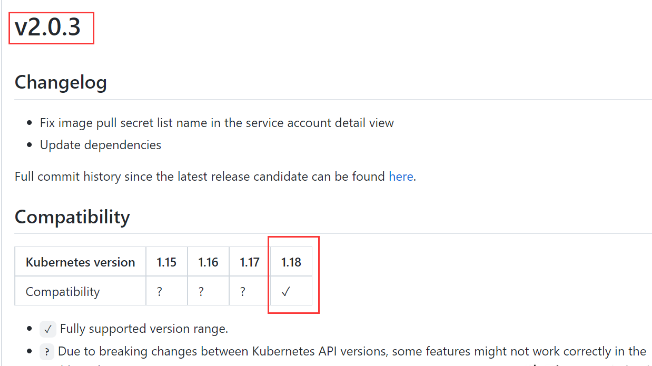This screenshot has width=652, height=366.
Task: Open the 'here' commit history link
Action: click(x=401, y=177)
